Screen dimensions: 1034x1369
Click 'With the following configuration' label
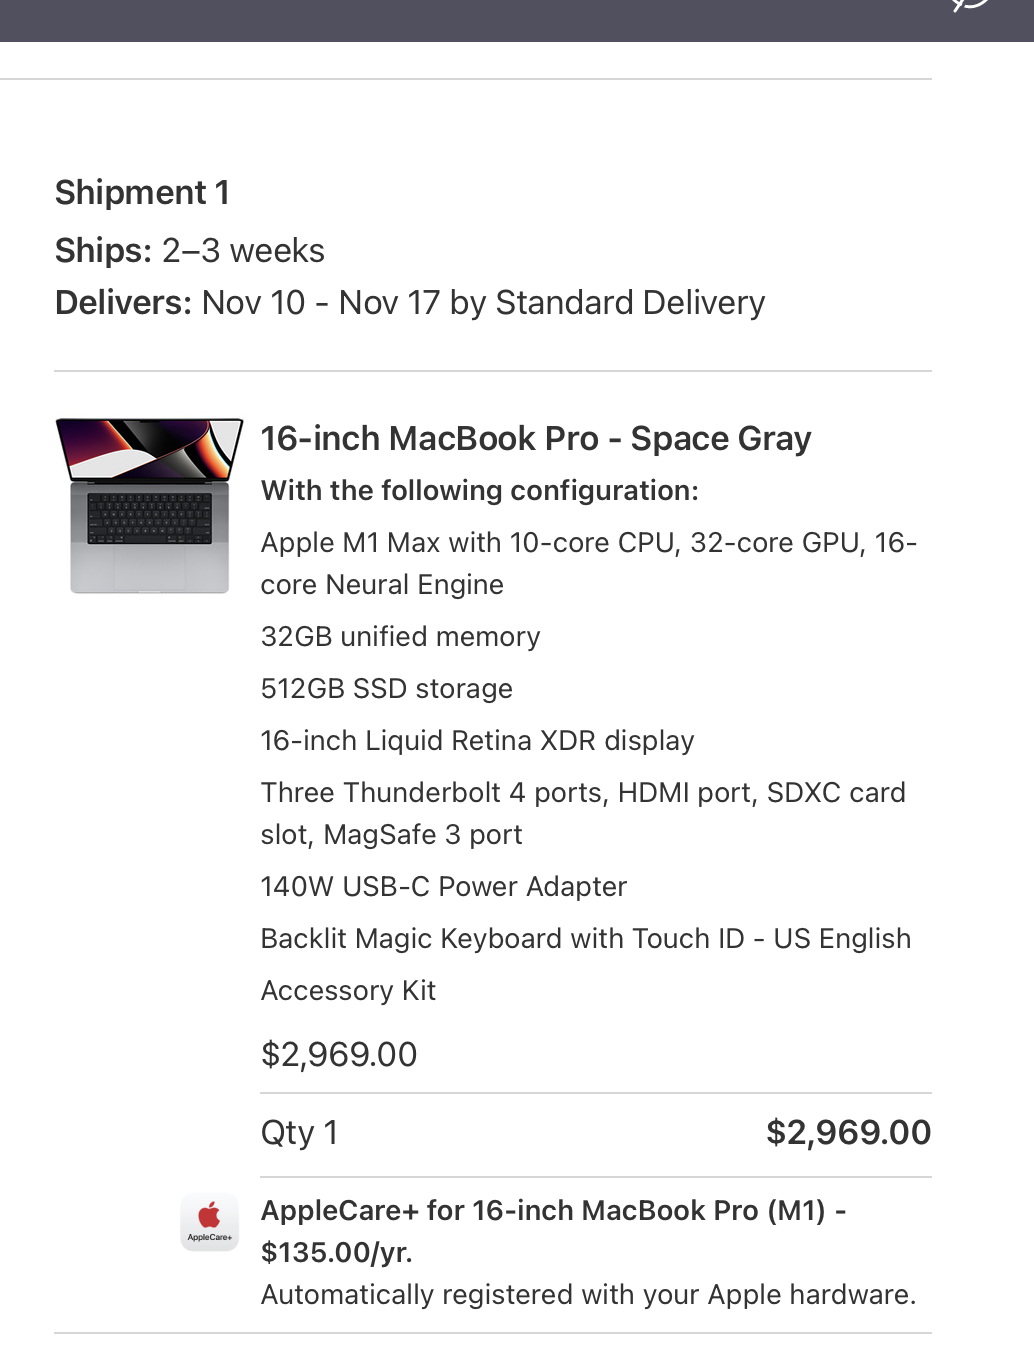tap(479, 491)
